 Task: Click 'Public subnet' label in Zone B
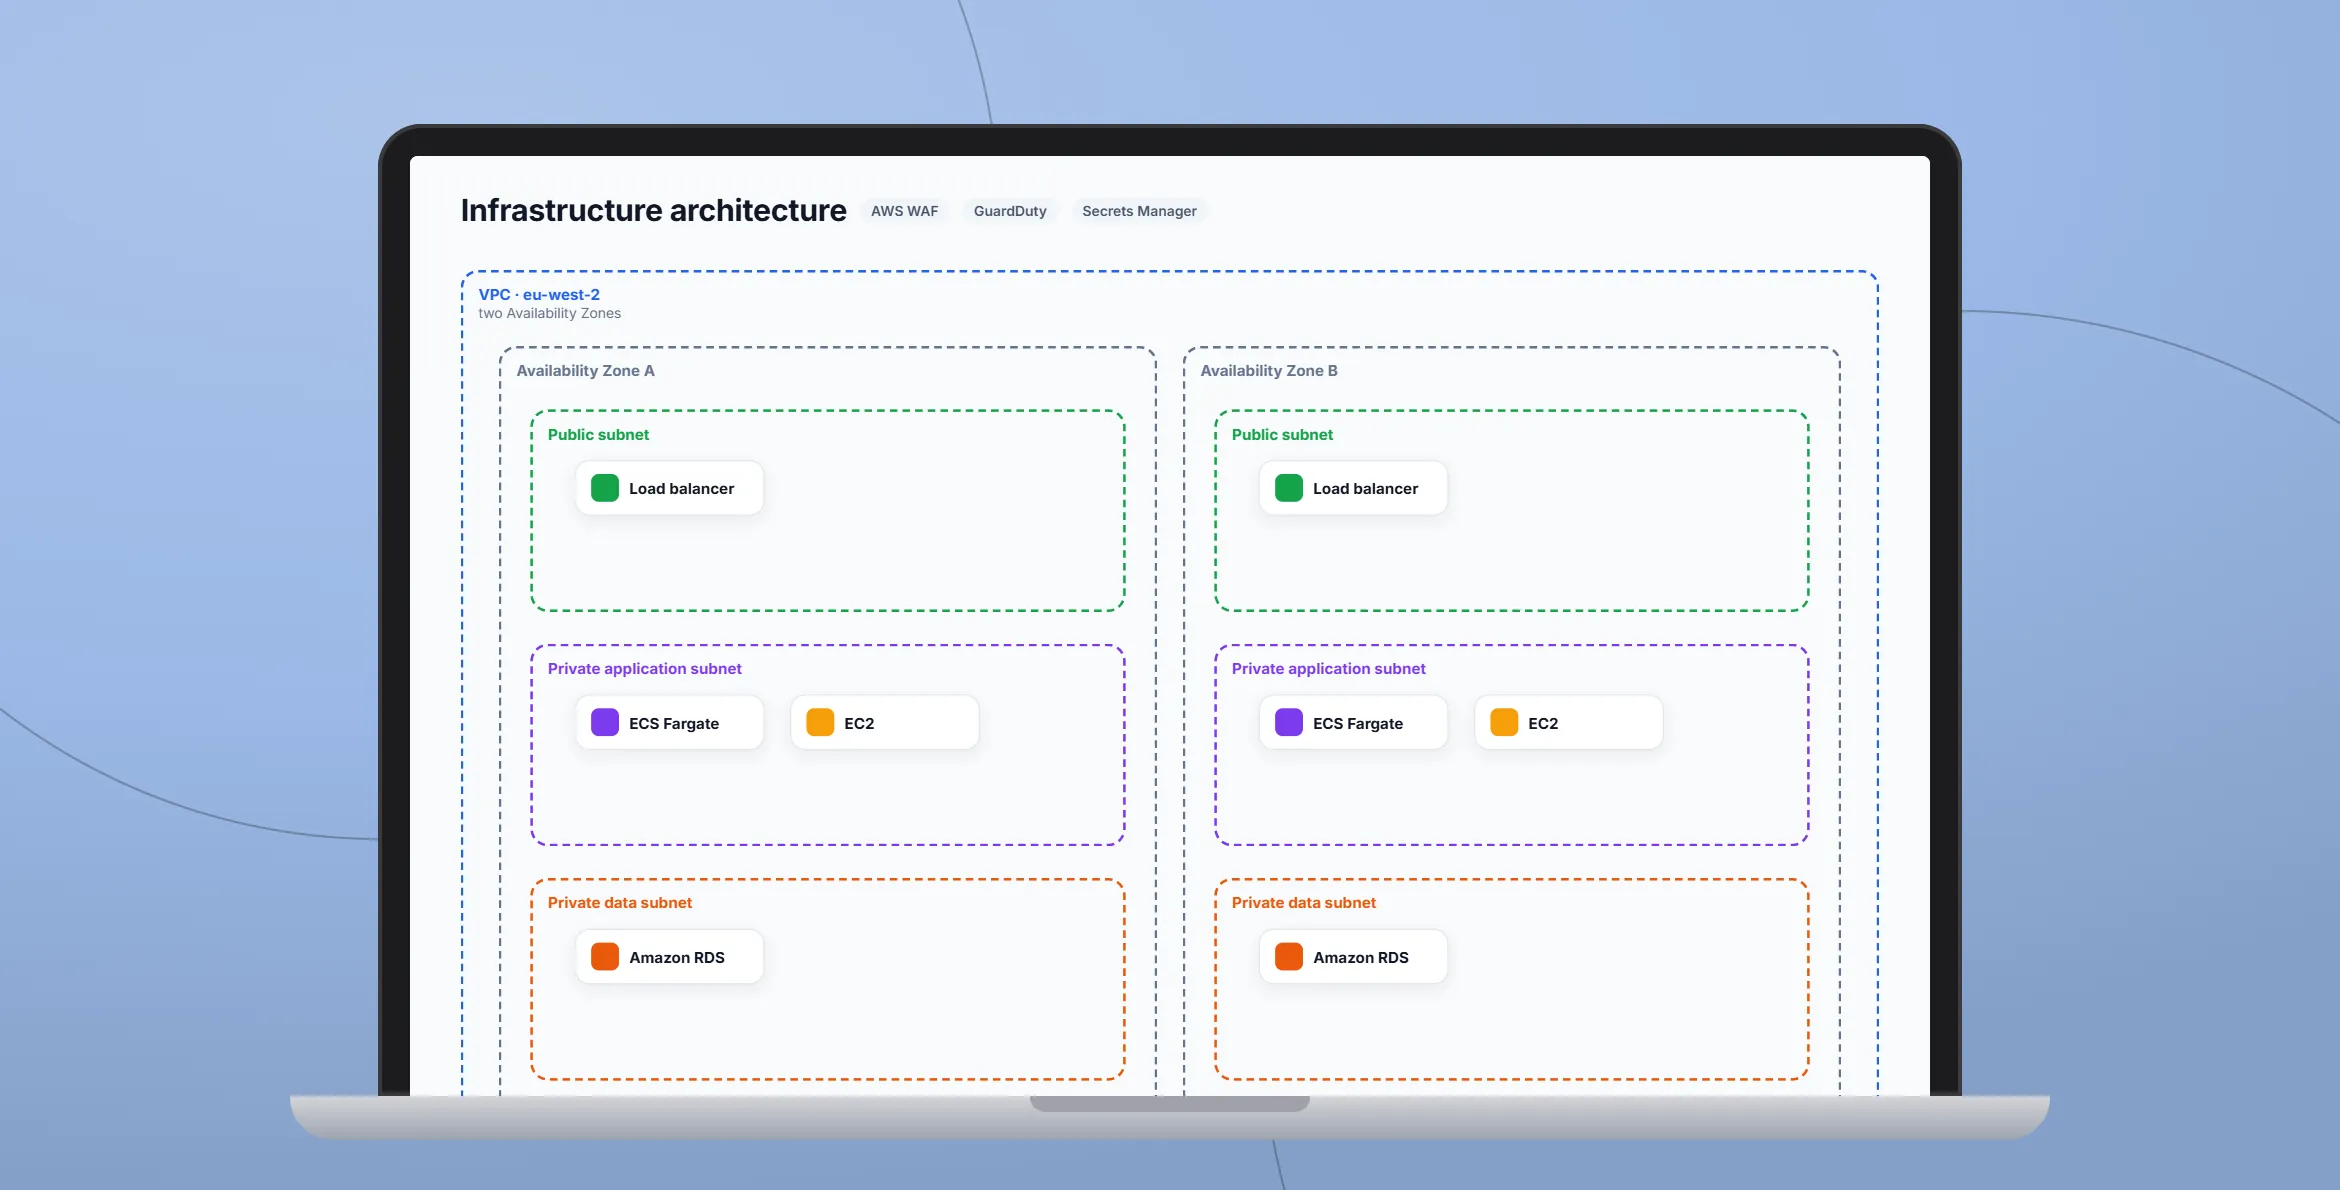(1282, 434)
